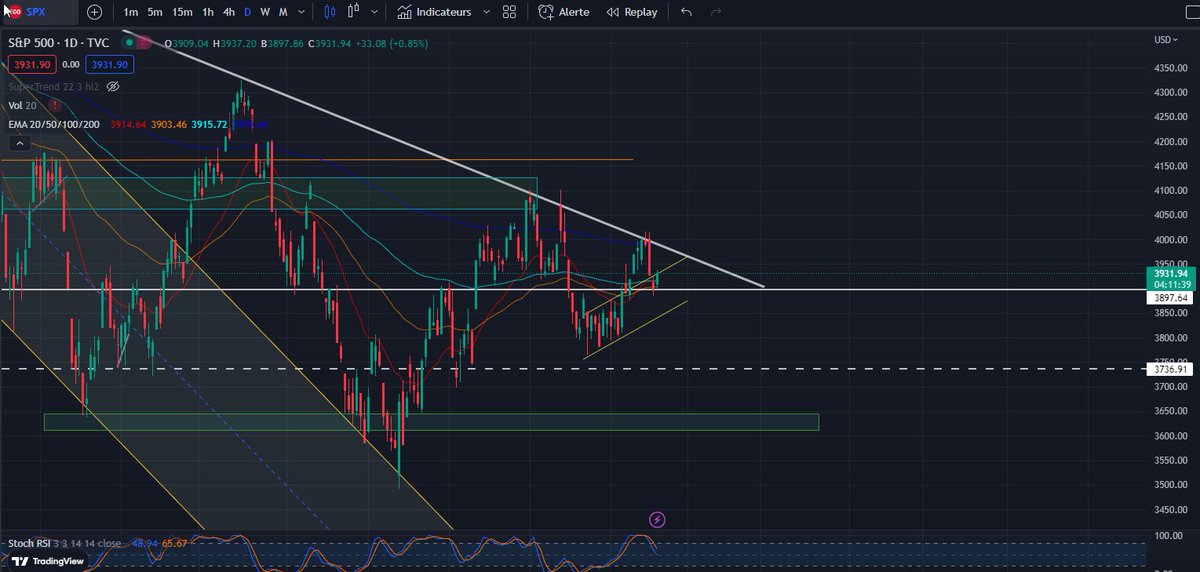Start bar Replay mode
This screenshot has width=1200, height=572.
pyautogui.click(x=632, y=12)
